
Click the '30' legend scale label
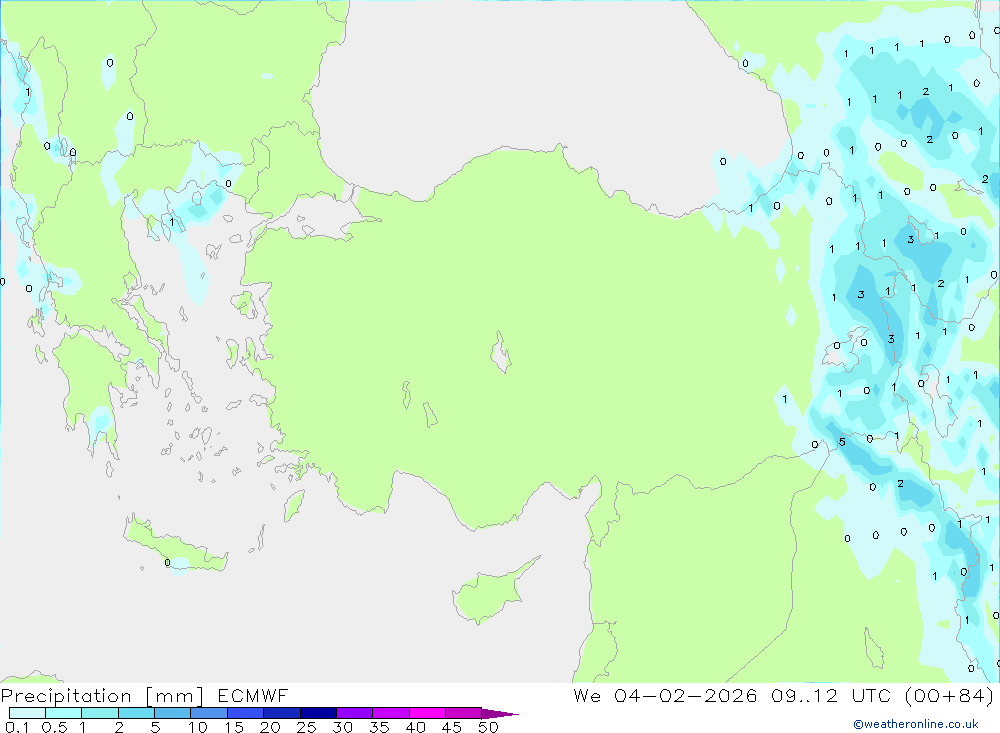tap(342, 727)
